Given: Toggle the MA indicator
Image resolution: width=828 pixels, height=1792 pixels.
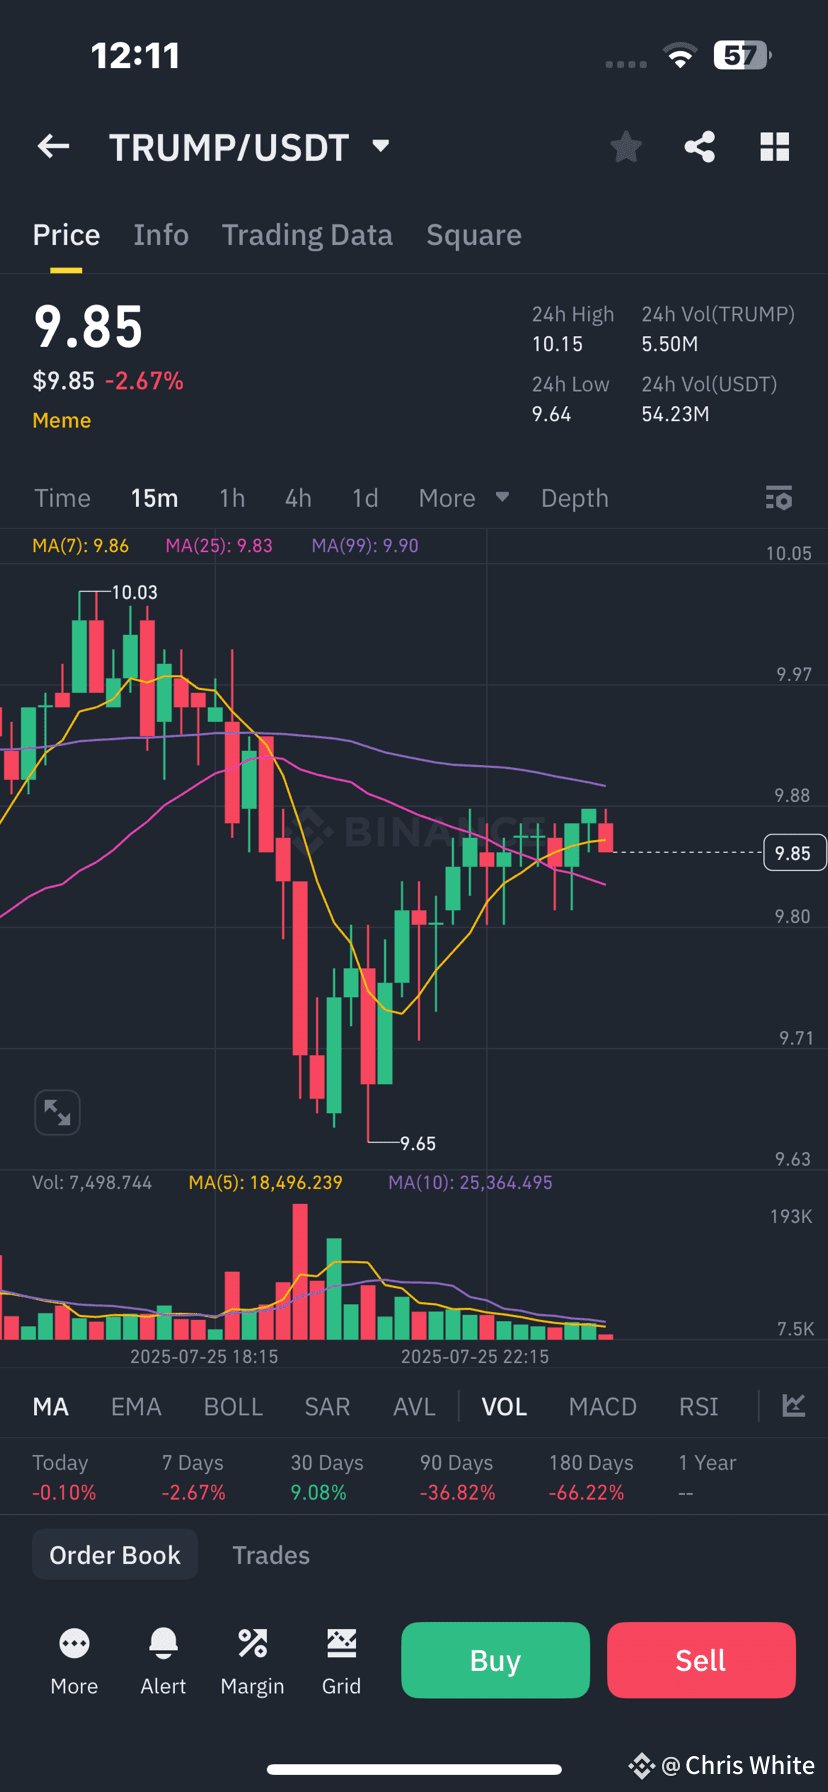Looking at the screenshot, I should pyautogui.click(x=51, y=1407).
